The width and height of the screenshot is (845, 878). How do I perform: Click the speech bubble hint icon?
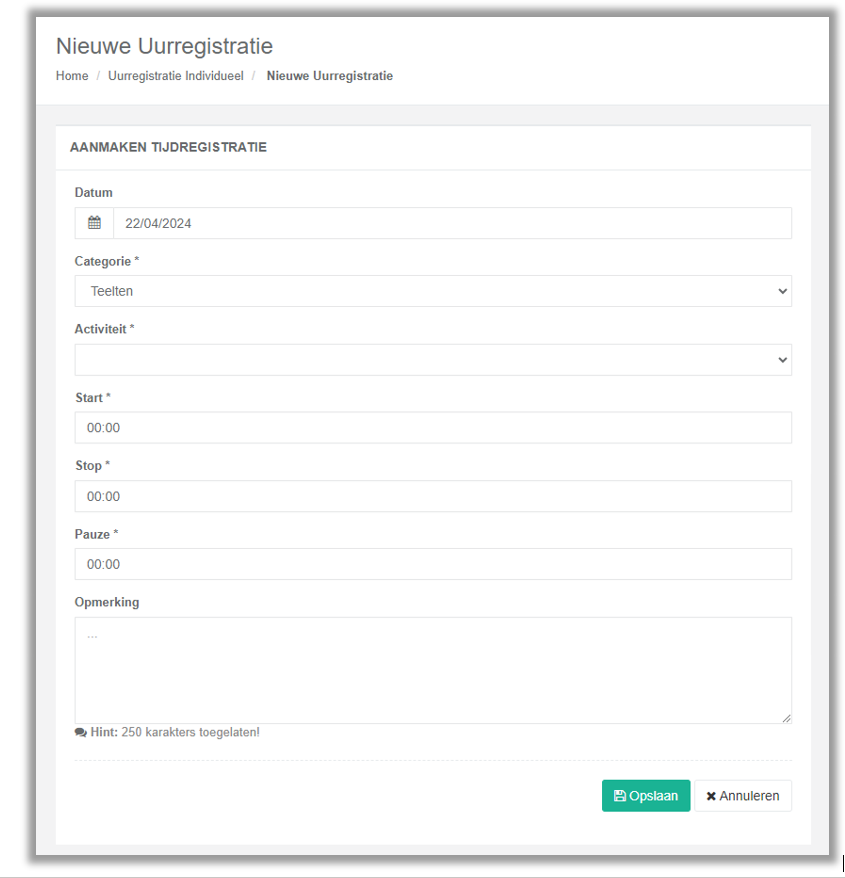coord(81,732)
